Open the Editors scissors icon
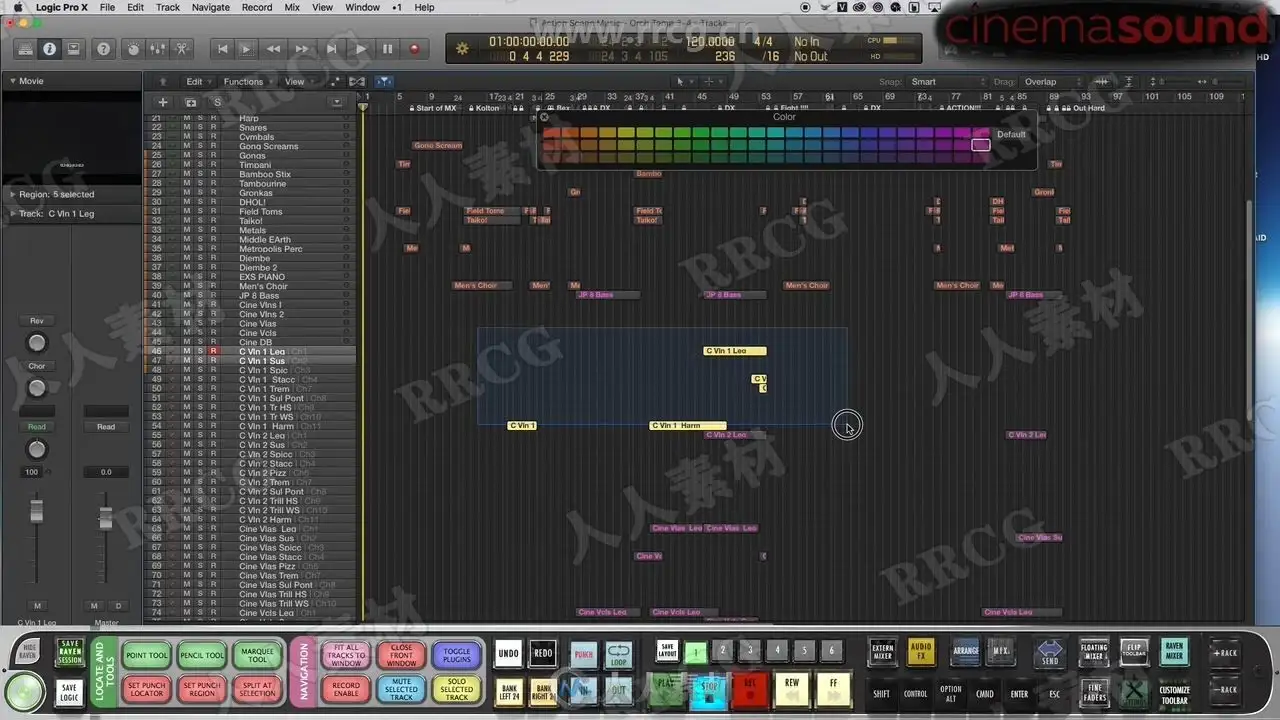 [181, 49]
